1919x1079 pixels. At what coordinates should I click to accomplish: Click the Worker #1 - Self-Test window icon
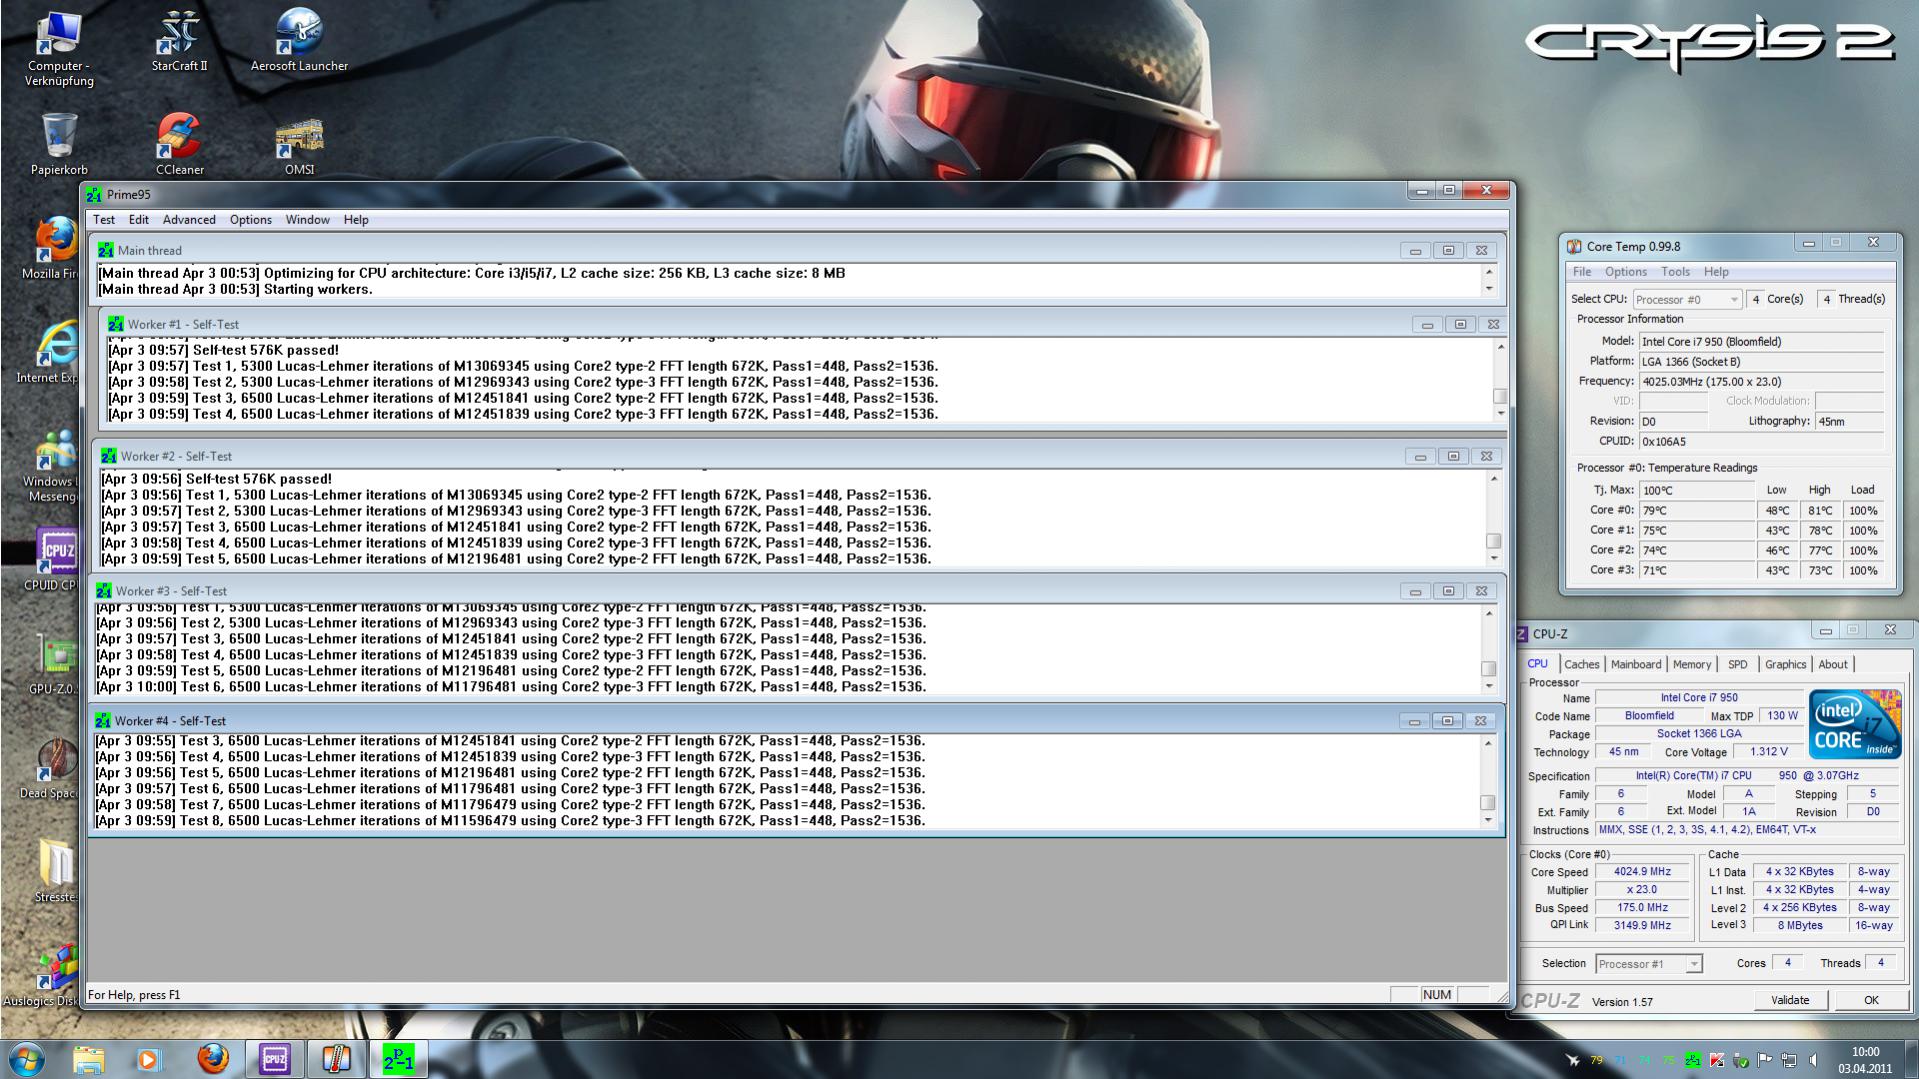click(x=115, y=324)
